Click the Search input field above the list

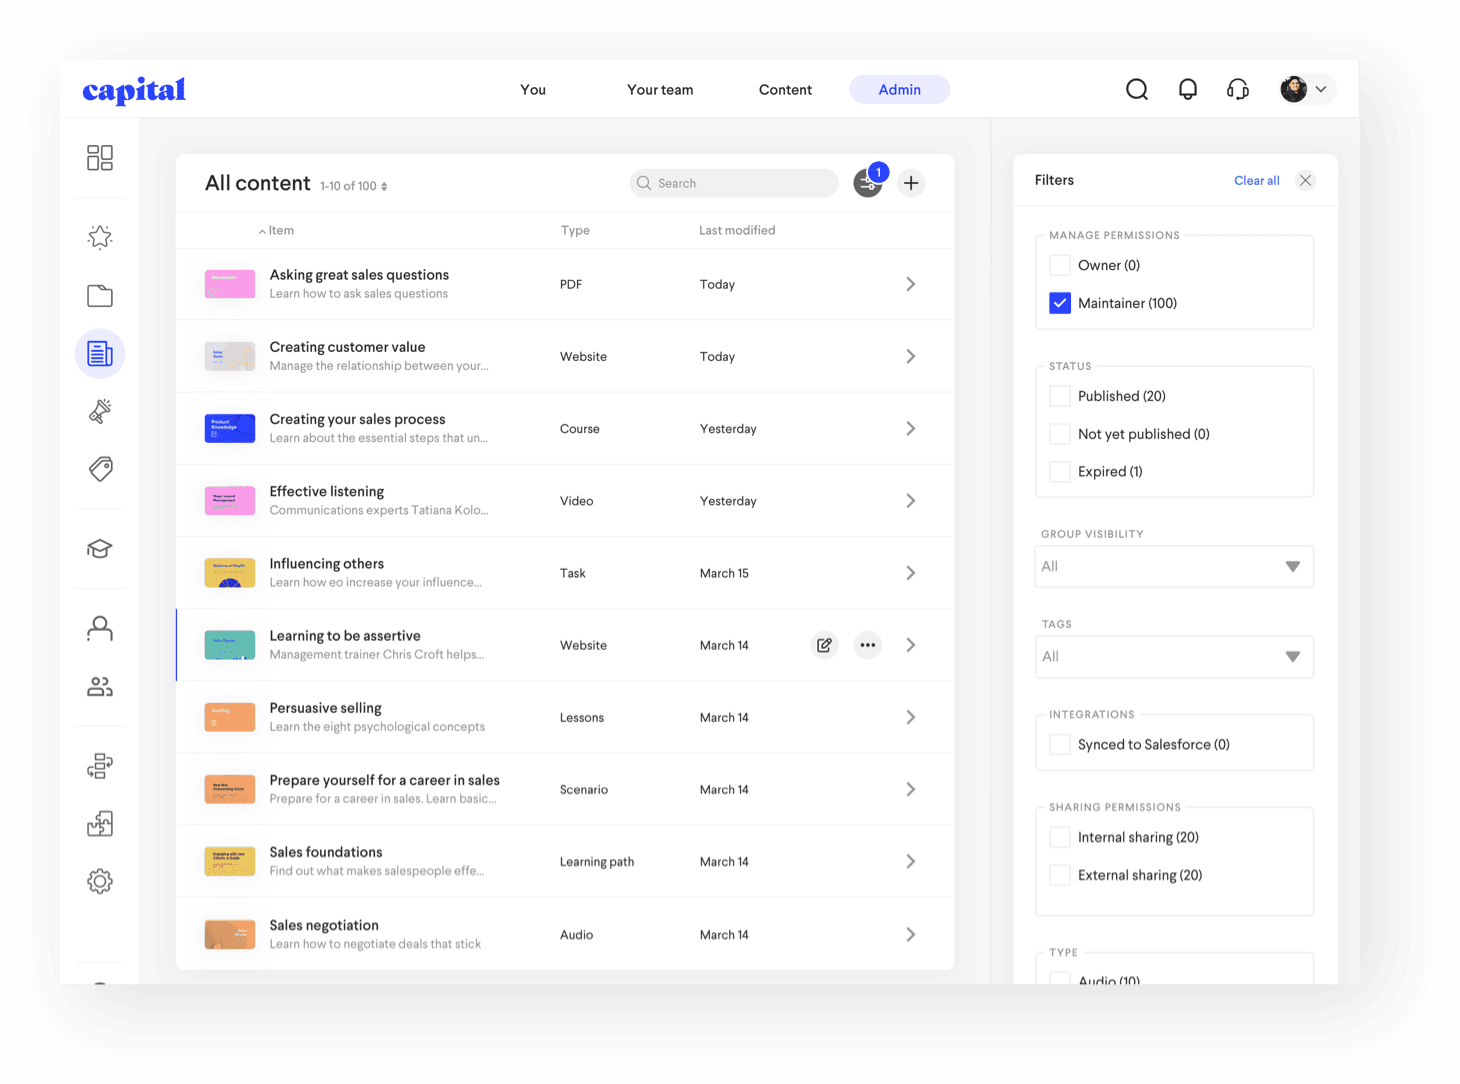pyautogui.click(x=733, y=182)
